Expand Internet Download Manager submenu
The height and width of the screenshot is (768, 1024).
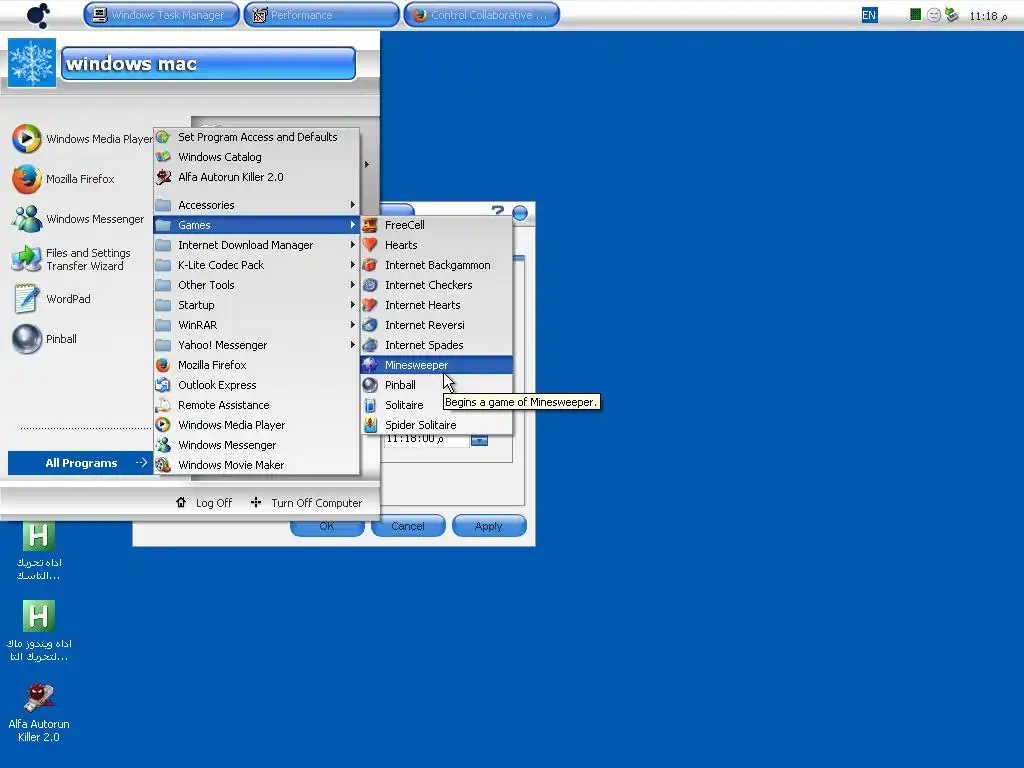point(257,245)
